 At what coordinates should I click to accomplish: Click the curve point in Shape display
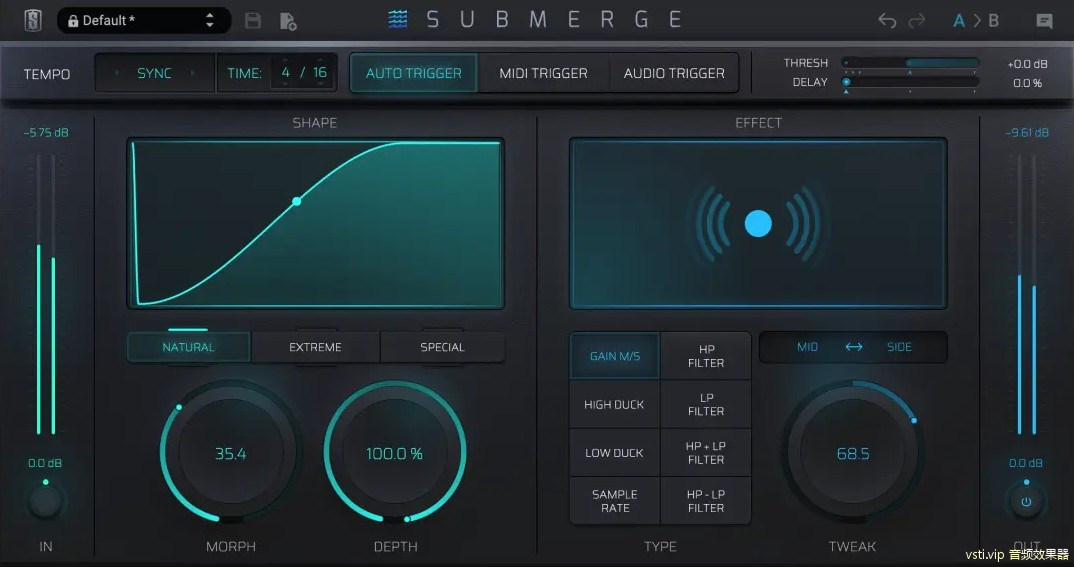[x=297, y=201]
